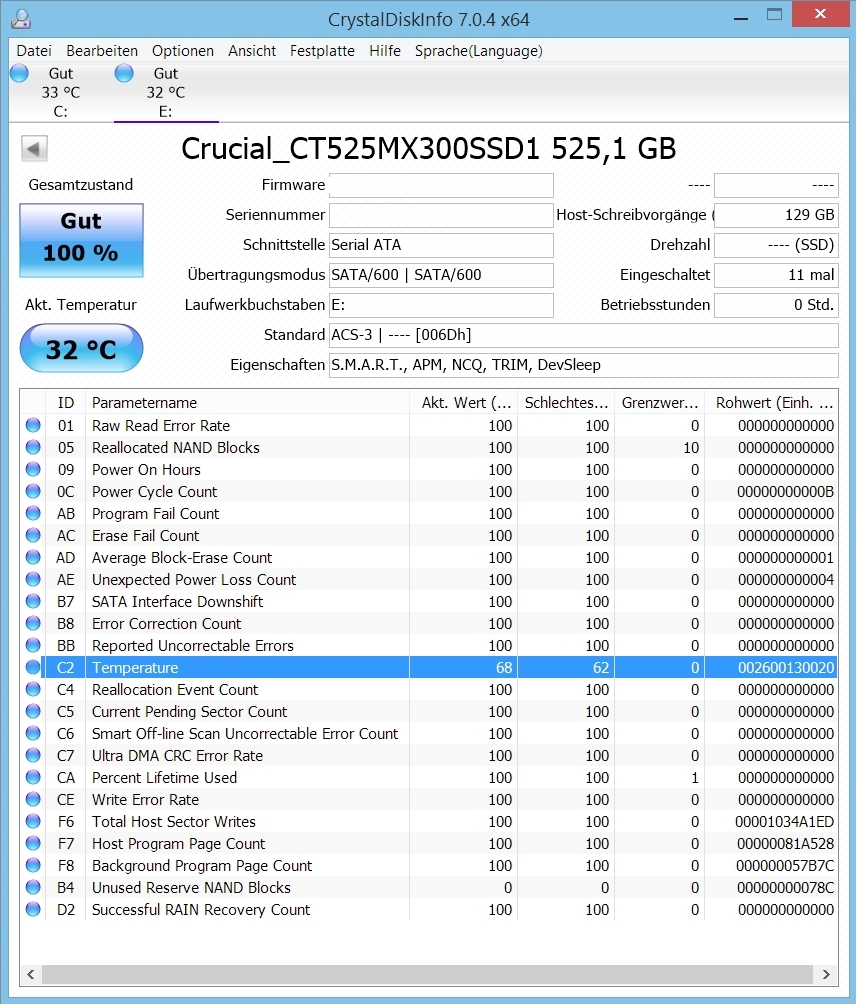Select the Background Program Page Count row
This screenshot has height=1004, width=856.
[428, 865]
